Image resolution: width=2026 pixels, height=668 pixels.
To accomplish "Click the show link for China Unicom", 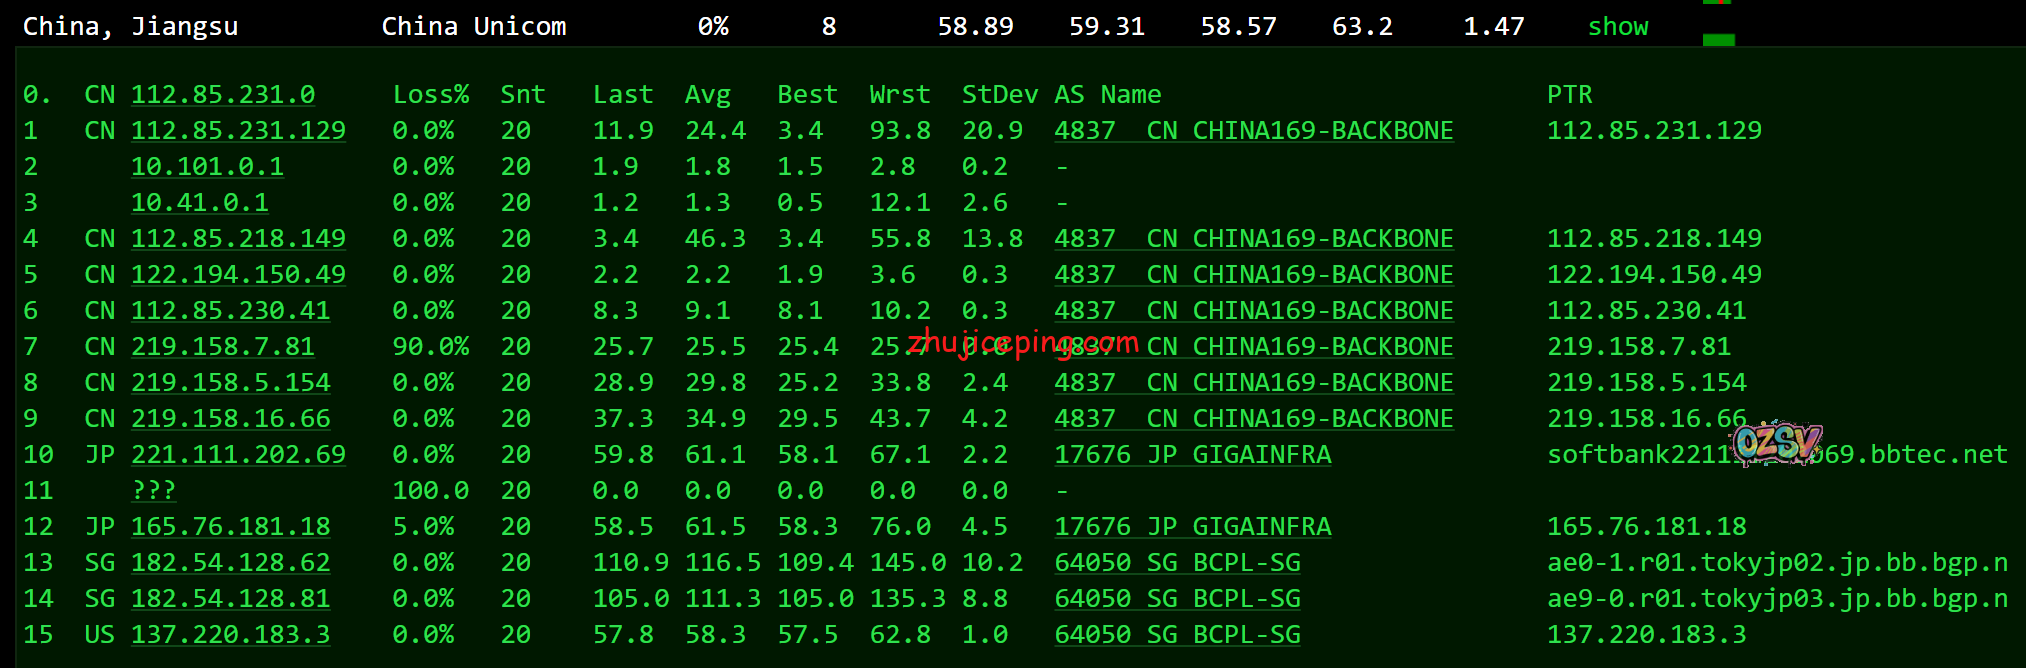I will pyautogui.click(x=1617, y=27).
